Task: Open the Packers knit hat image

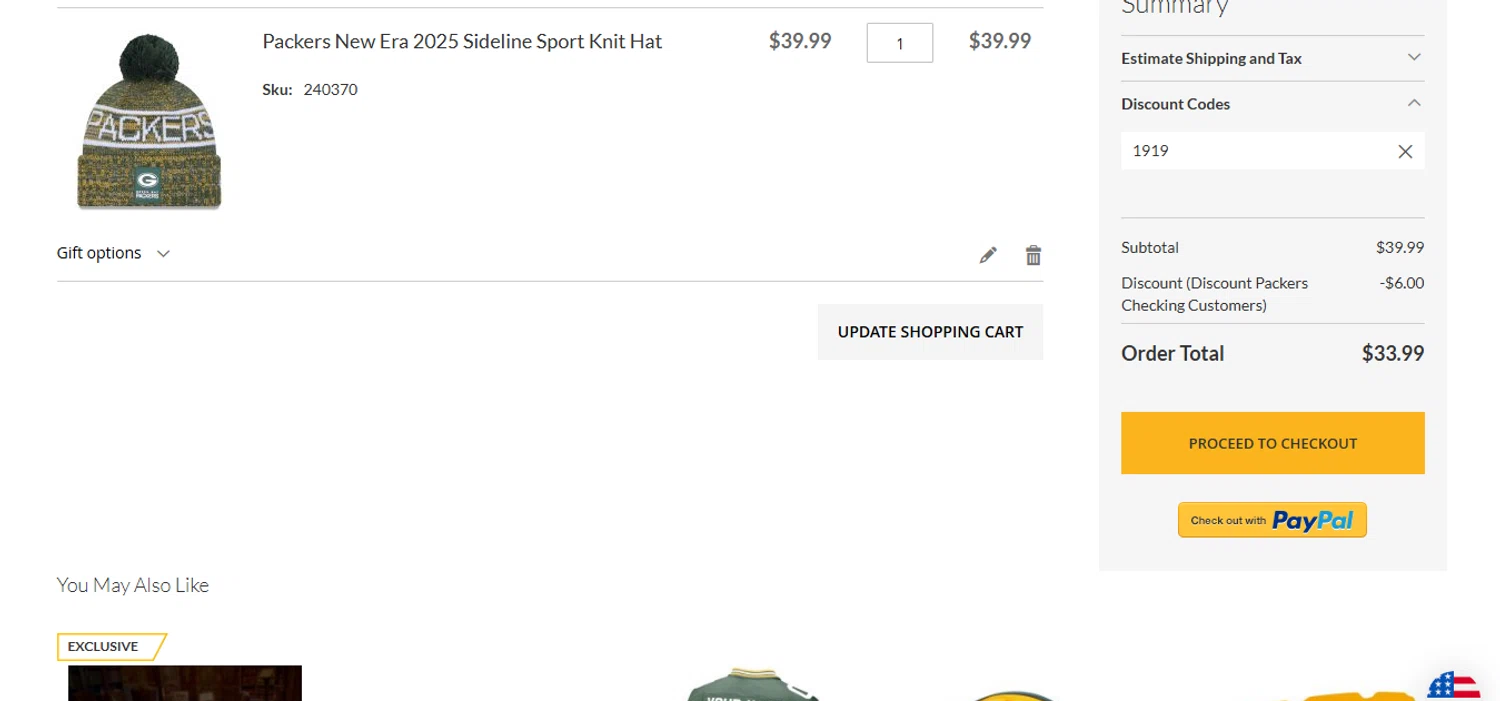Action: 149,122
